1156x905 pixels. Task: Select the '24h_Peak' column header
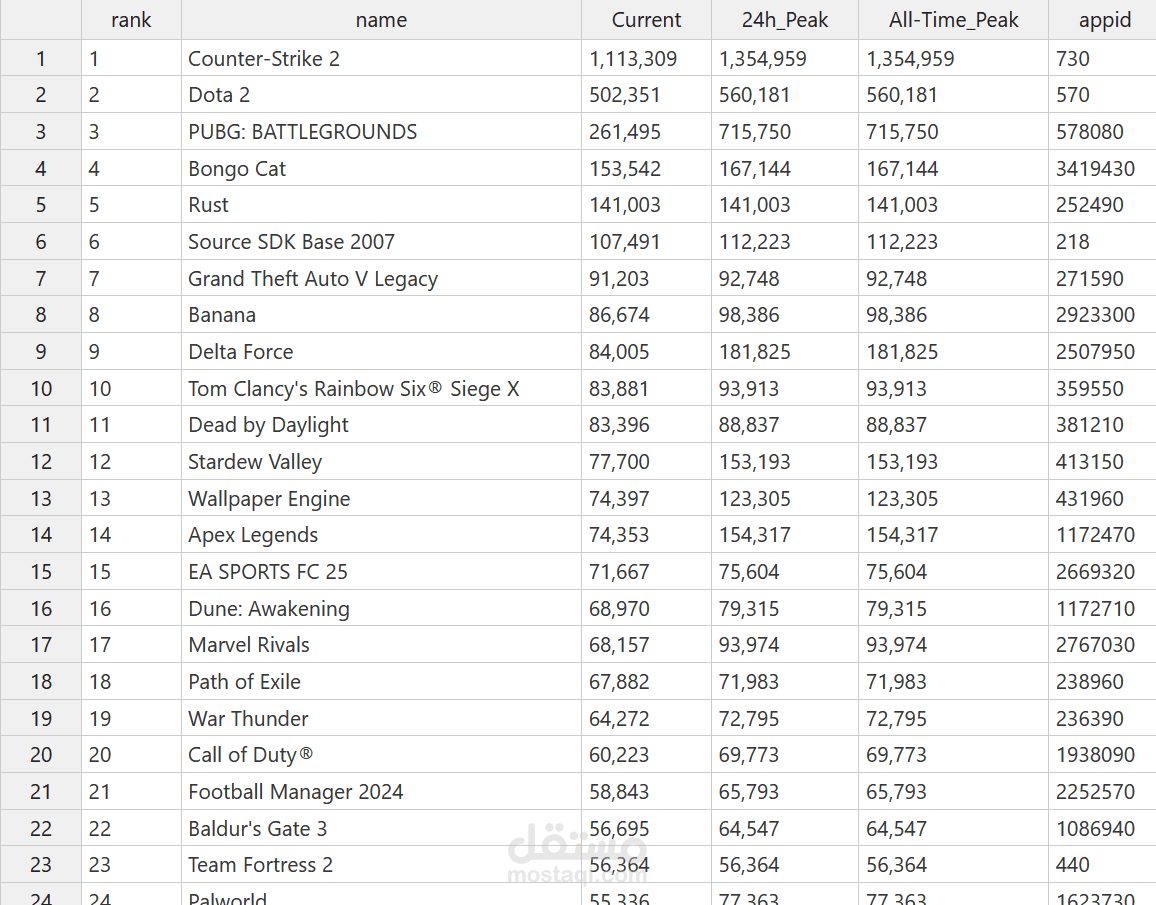pos(785,20)
